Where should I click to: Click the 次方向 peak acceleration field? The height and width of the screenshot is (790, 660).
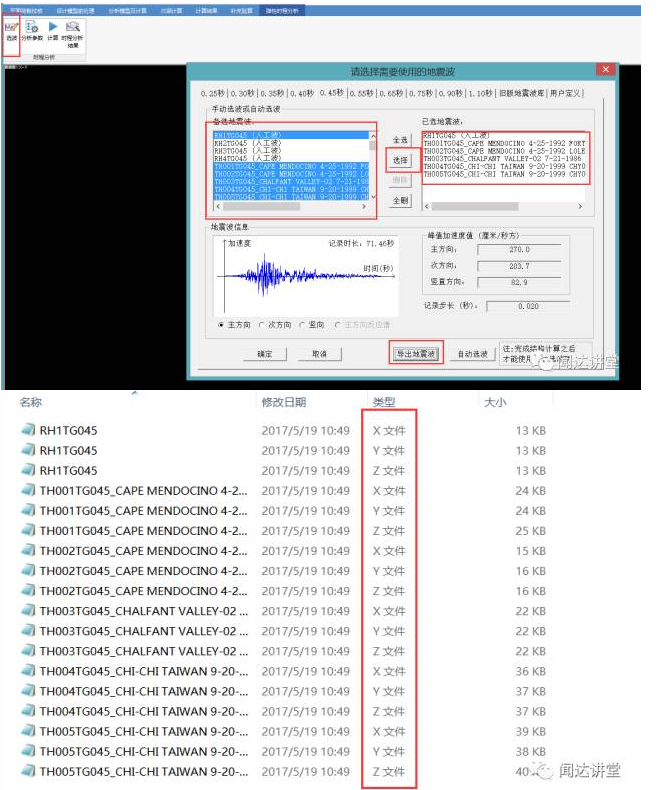(519, 266)
